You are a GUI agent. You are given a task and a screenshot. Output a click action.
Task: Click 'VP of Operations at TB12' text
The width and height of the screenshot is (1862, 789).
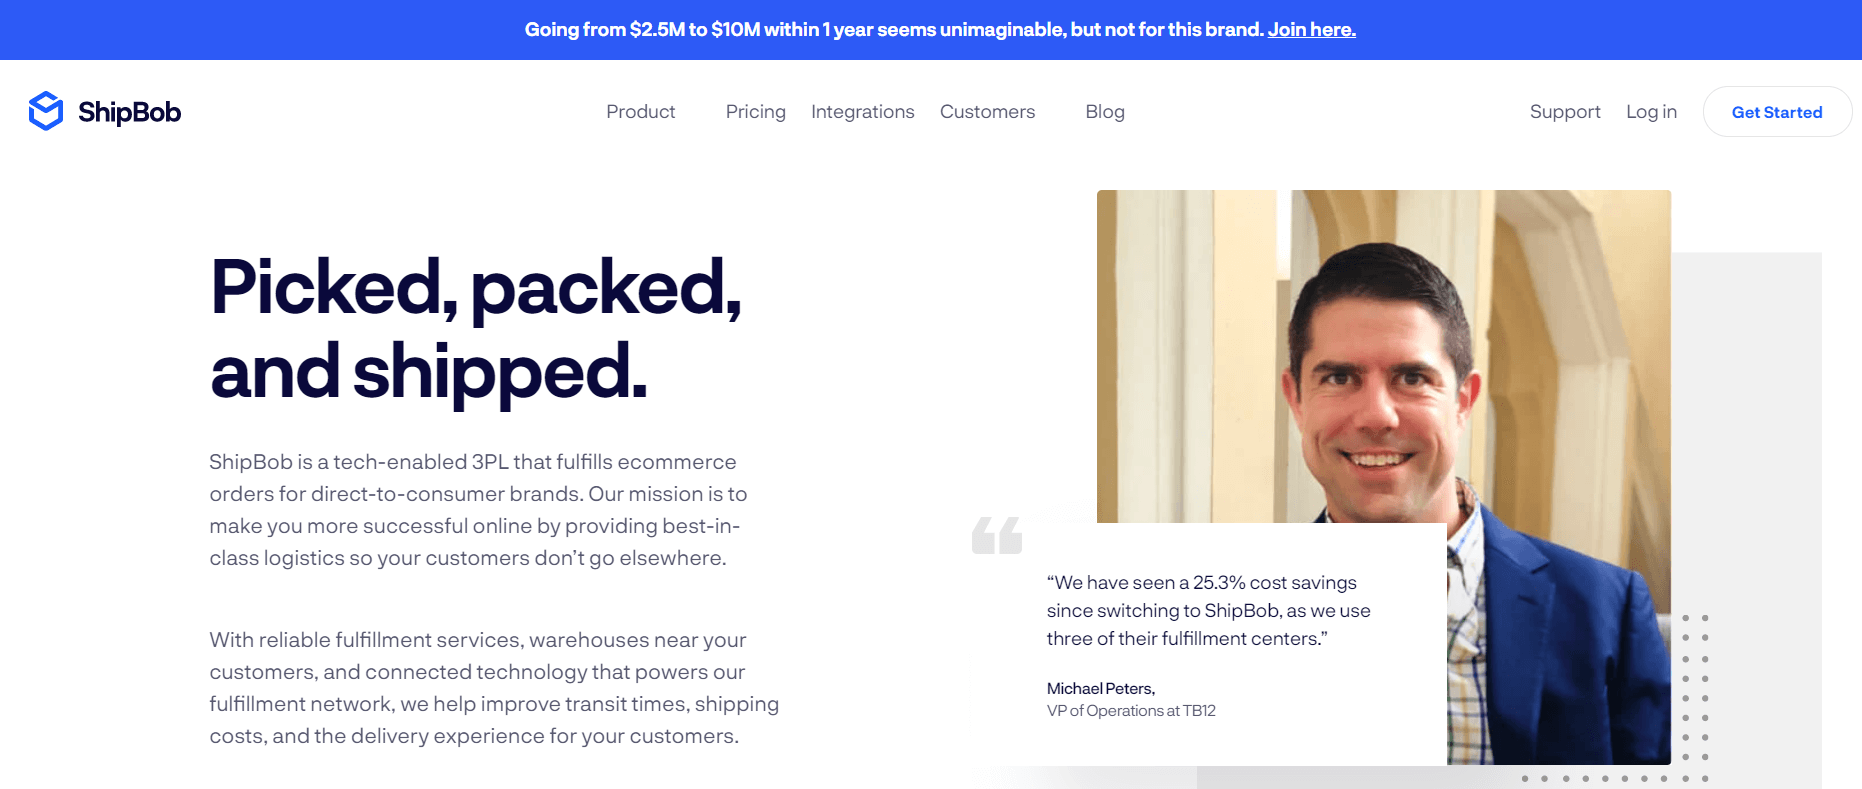pos(1131,711)
